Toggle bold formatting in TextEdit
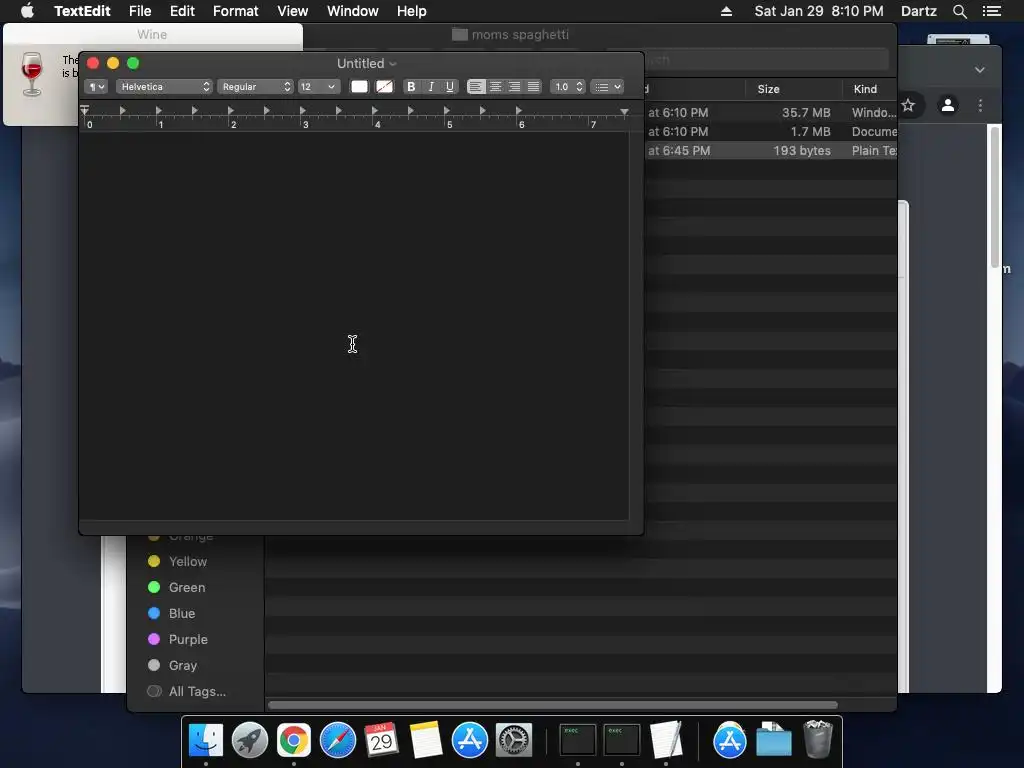1024x768 pixels. (411, 87)
